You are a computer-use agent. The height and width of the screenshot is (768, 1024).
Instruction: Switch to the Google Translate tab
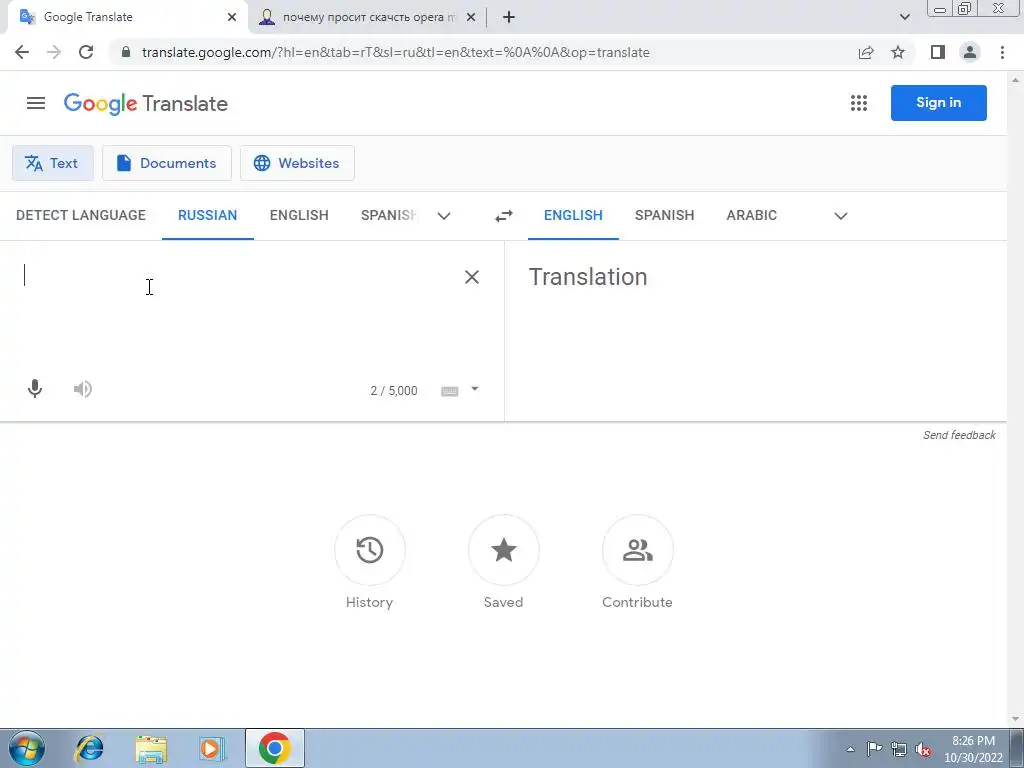coord(124,17)
